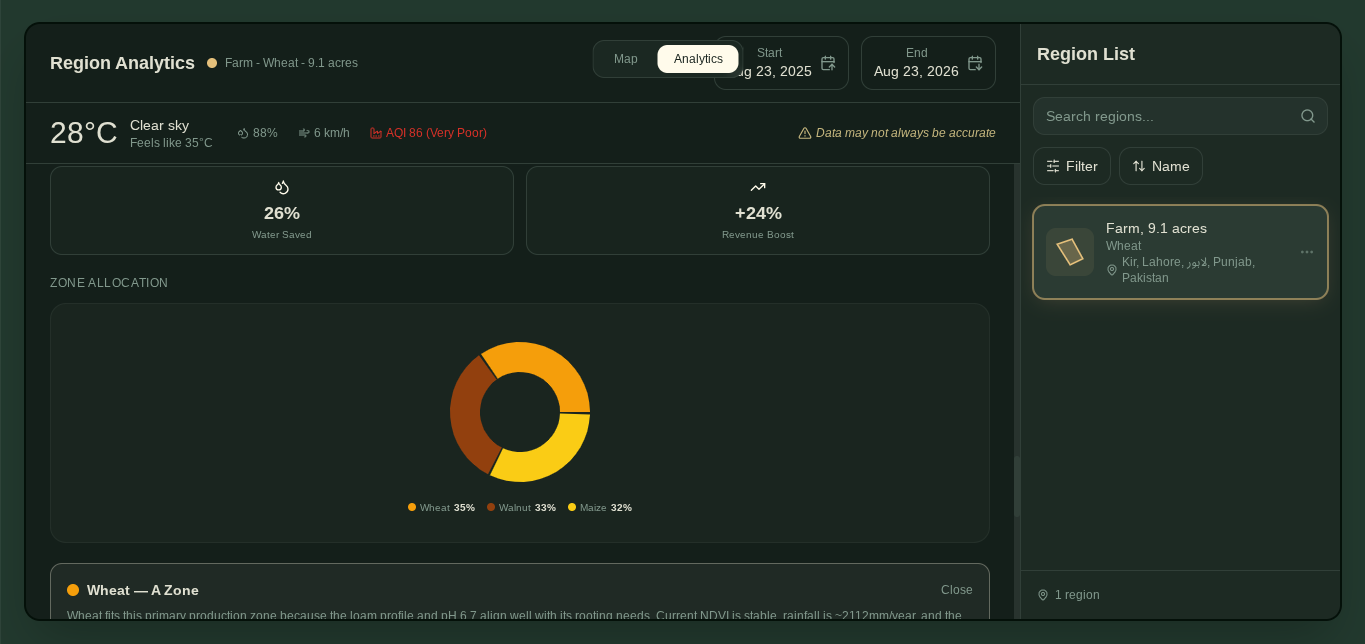Click the Farm - Wheat - 9.1 acres label
Viewport: 1365px width, 644px height.
point(291,63)
